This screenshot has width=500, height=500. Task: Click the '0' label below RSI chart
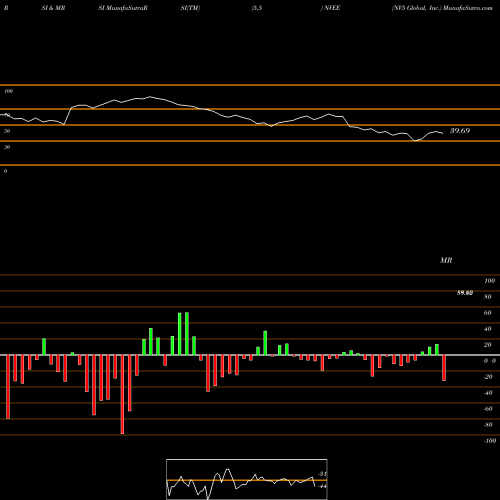click(x=5, y=171)
